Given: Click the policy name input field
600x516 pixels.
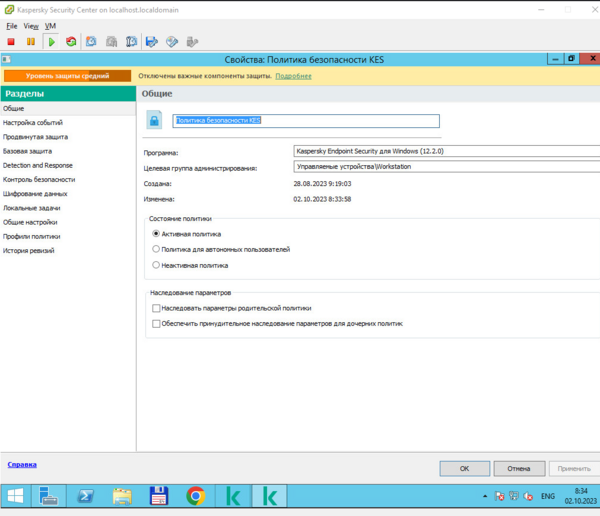Looking at the screenshot, I should 306,121.
